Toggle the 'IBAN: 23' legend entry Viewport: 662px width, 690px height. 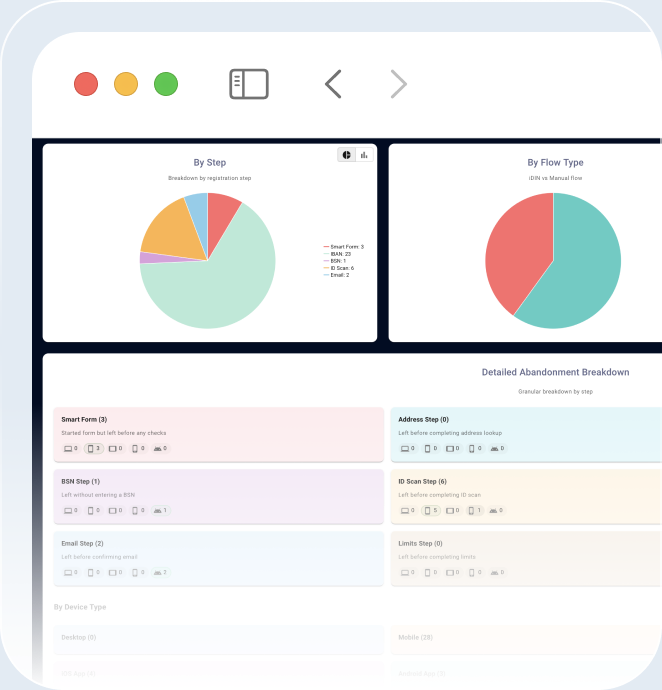(337, 254)
